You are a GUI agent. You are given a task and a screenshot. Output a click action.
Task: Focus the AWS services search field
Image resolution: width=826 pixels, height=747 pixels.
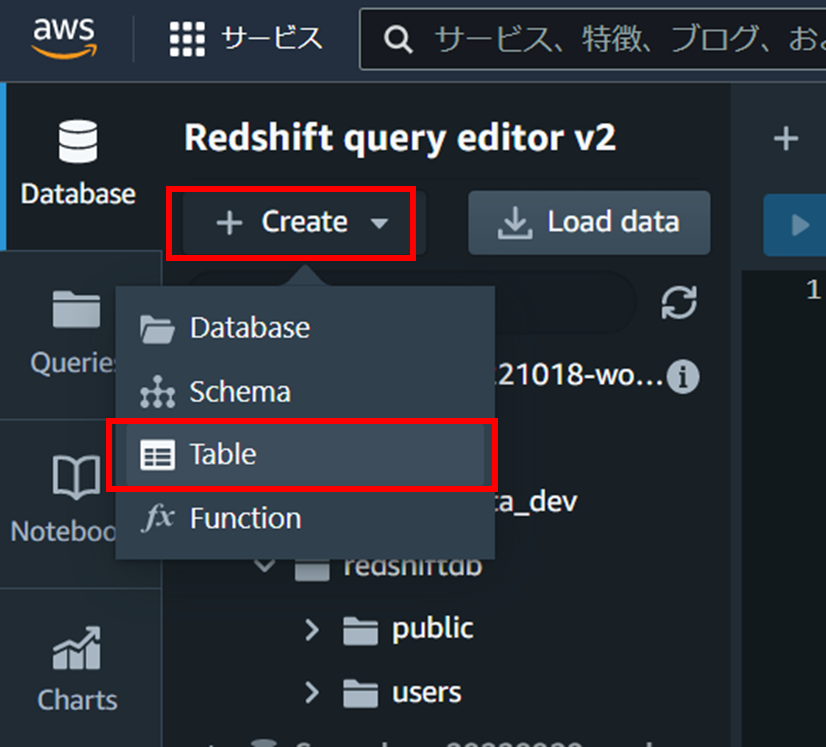click(x=593, y=39)
